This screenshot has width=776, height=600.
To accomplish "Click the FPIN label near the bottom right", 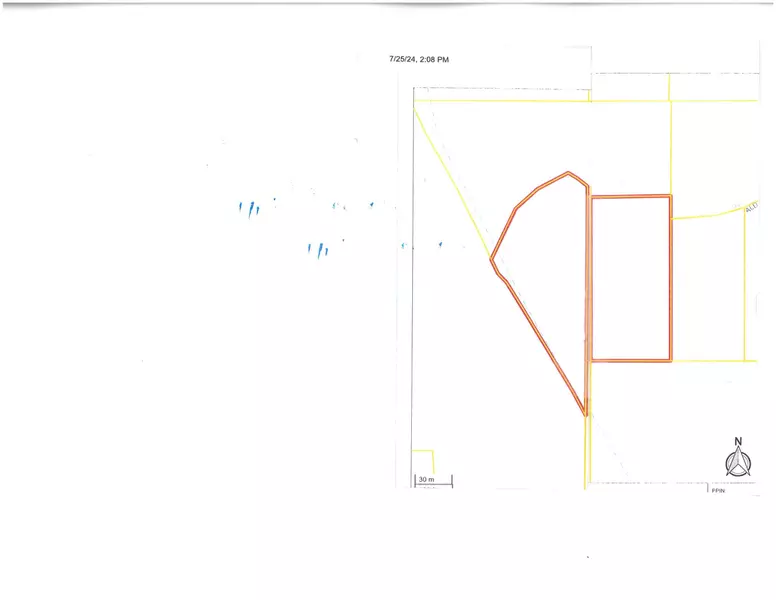I will (717, 491).
